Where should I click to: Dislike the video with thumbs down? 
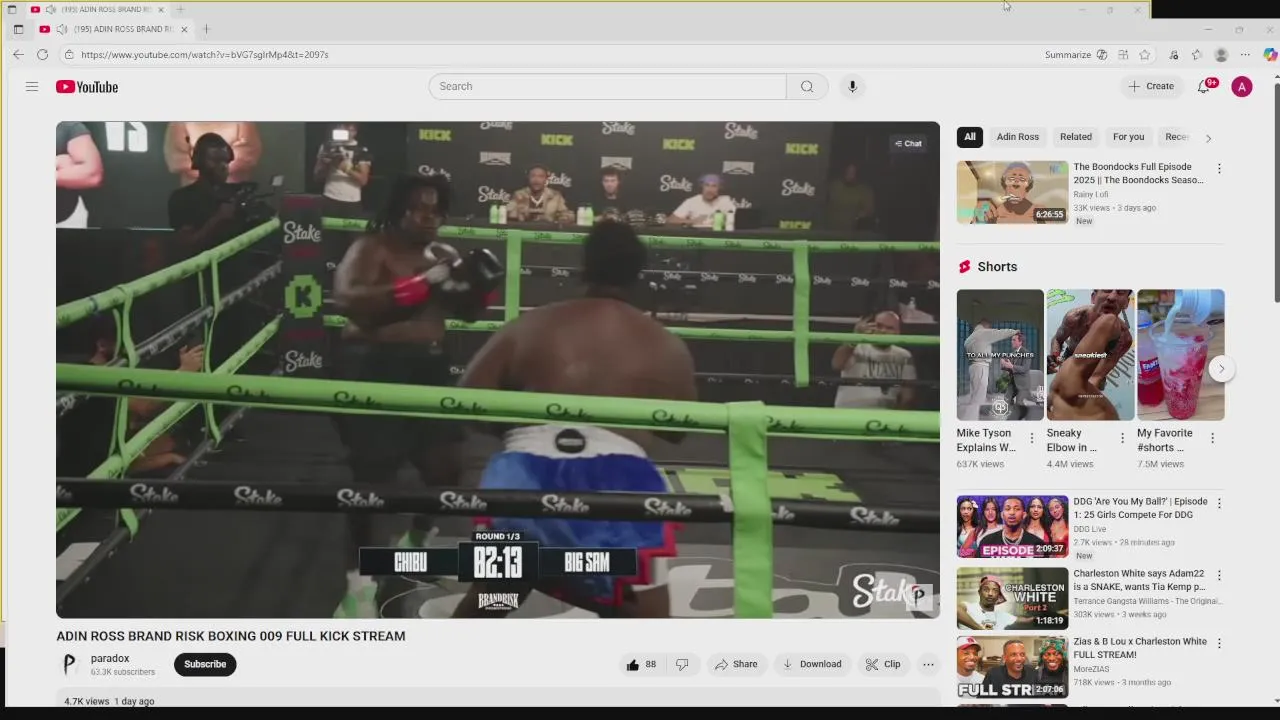tap(682, 664)
